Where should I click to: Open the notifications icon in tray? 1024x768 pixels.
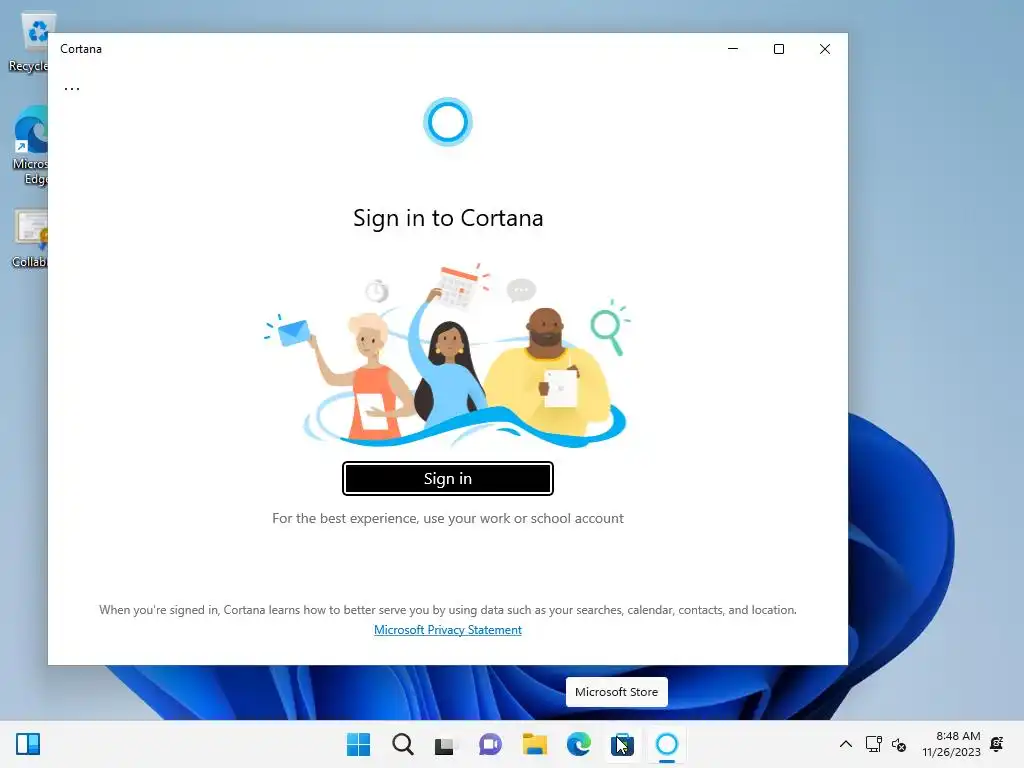pyautogui.click(x=997, y=744)
